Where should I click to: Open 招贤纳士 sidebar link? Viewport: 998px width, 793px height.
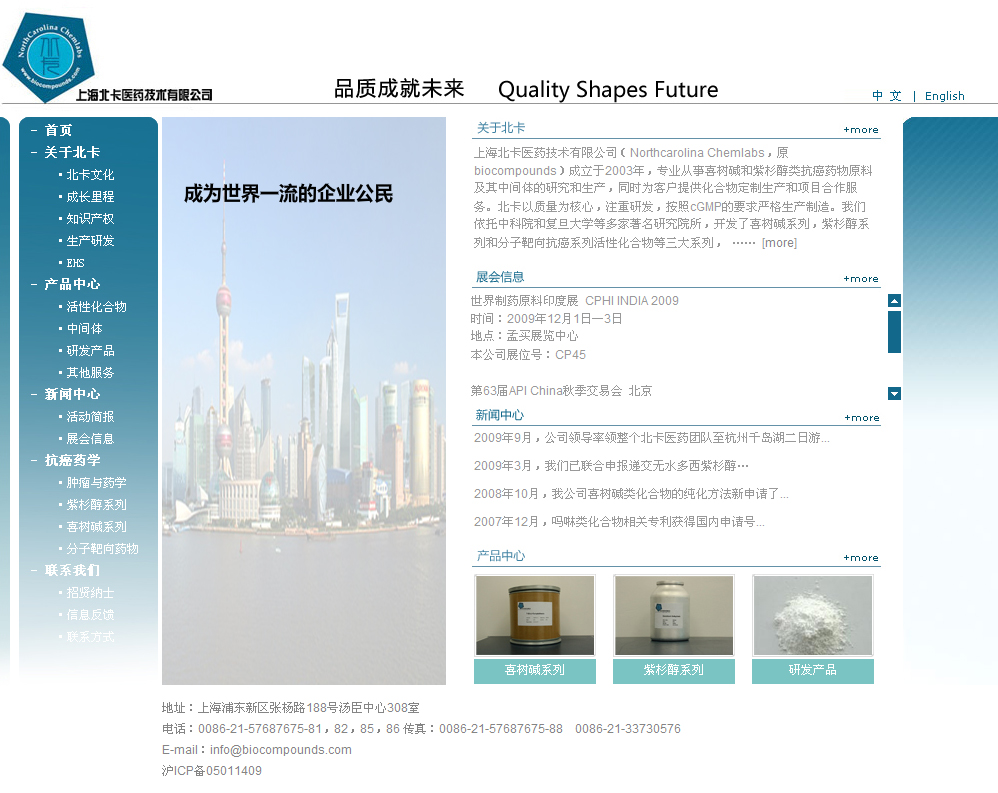tap(90, 593)
